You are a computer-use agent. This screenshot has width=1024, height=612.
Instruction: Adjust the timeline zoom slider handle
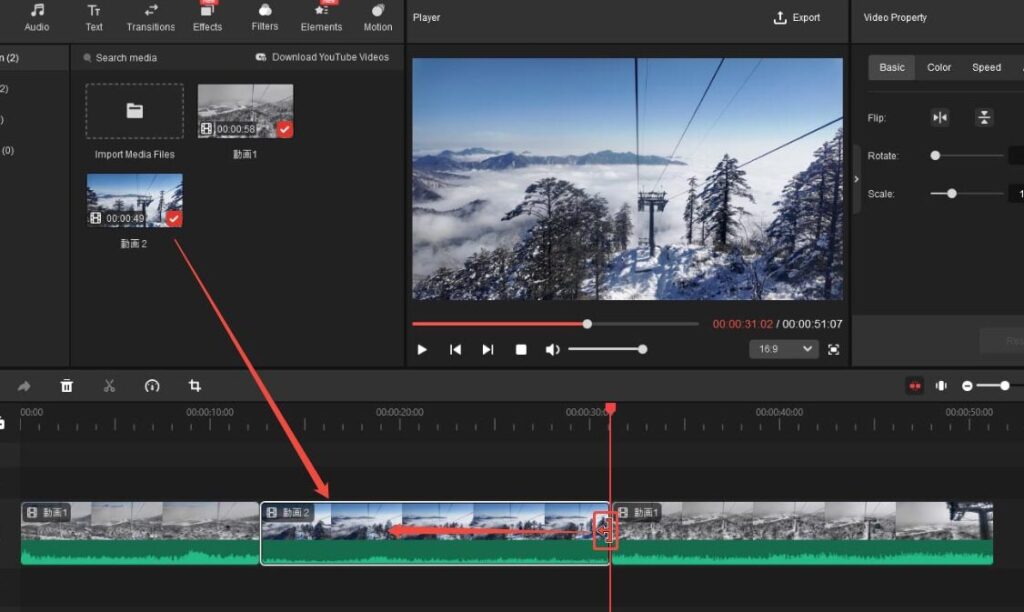point(1004,386)
